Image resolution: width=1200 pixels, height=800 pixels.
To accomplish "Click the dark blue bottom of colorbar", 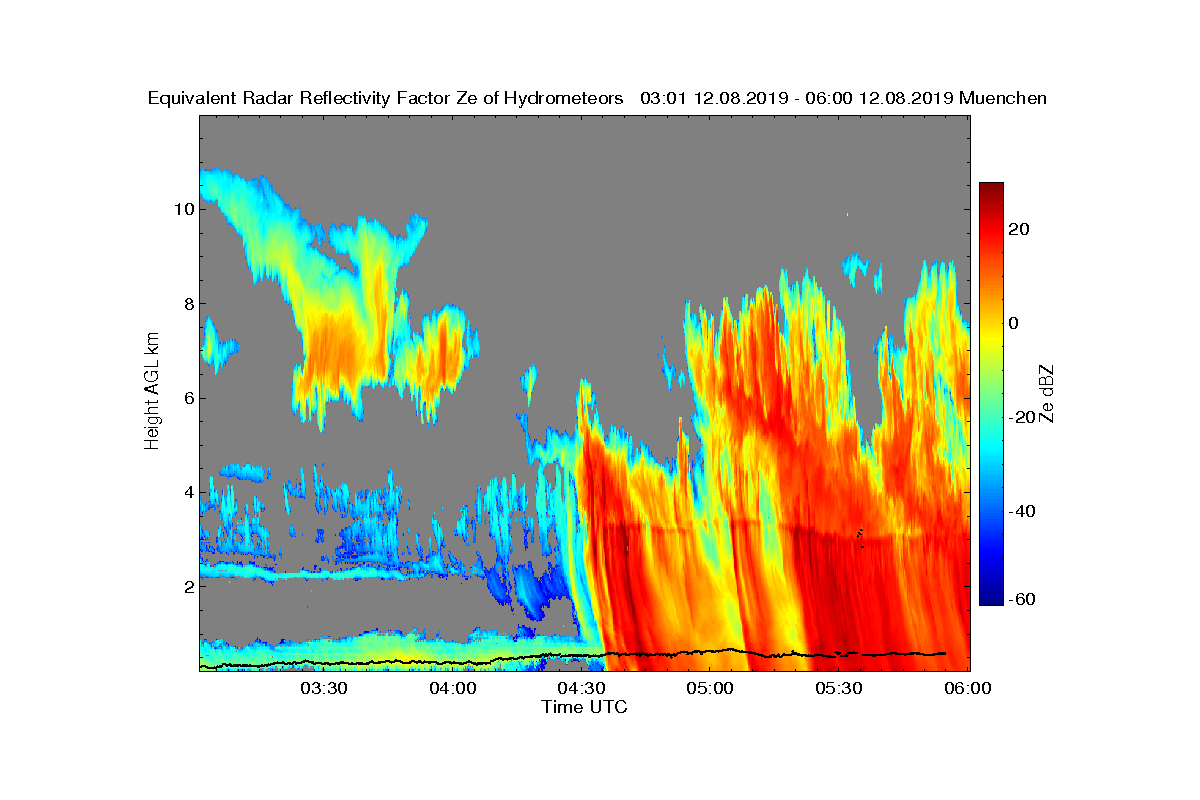I will click(991, 598).
